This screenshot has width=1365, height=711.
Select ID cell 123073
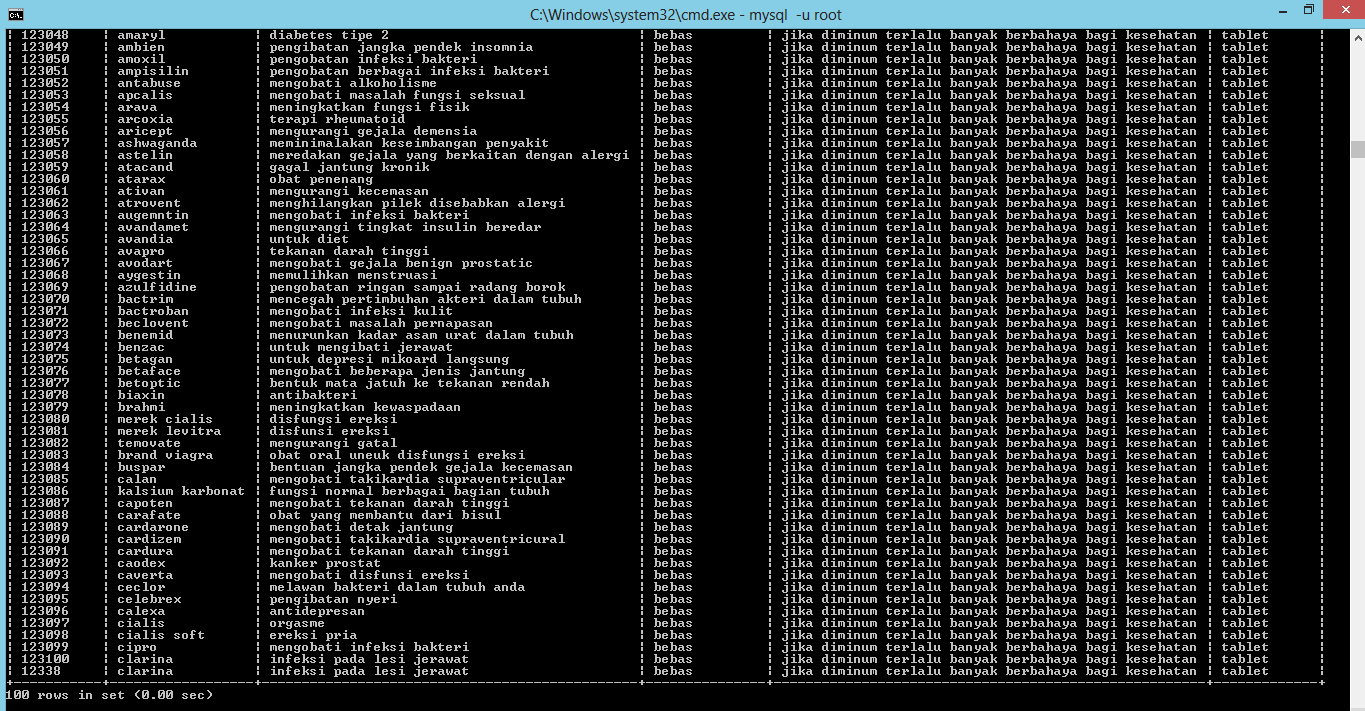[x=45, y=335]
